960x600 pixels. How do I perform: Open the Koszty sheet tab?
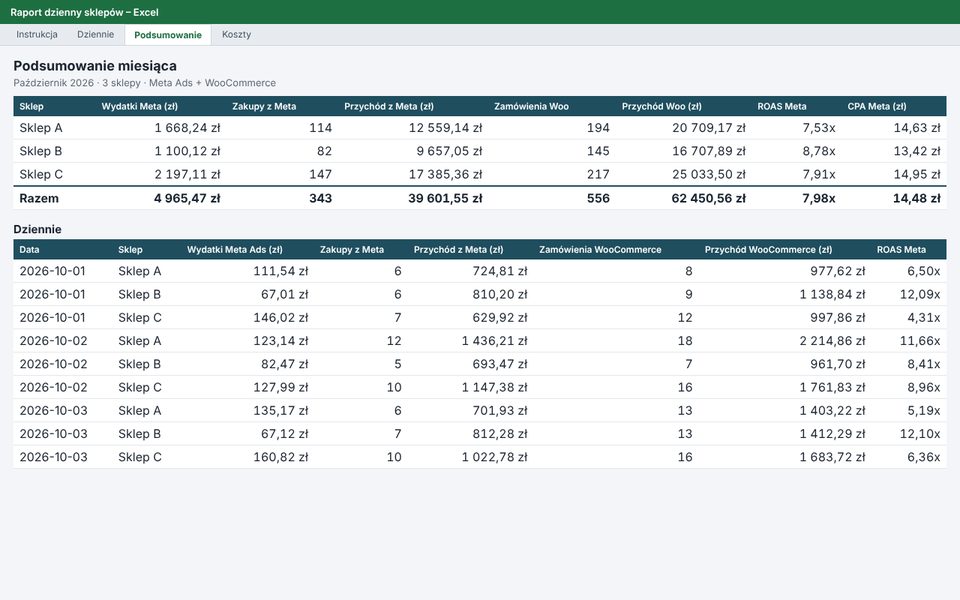(236, 34)
